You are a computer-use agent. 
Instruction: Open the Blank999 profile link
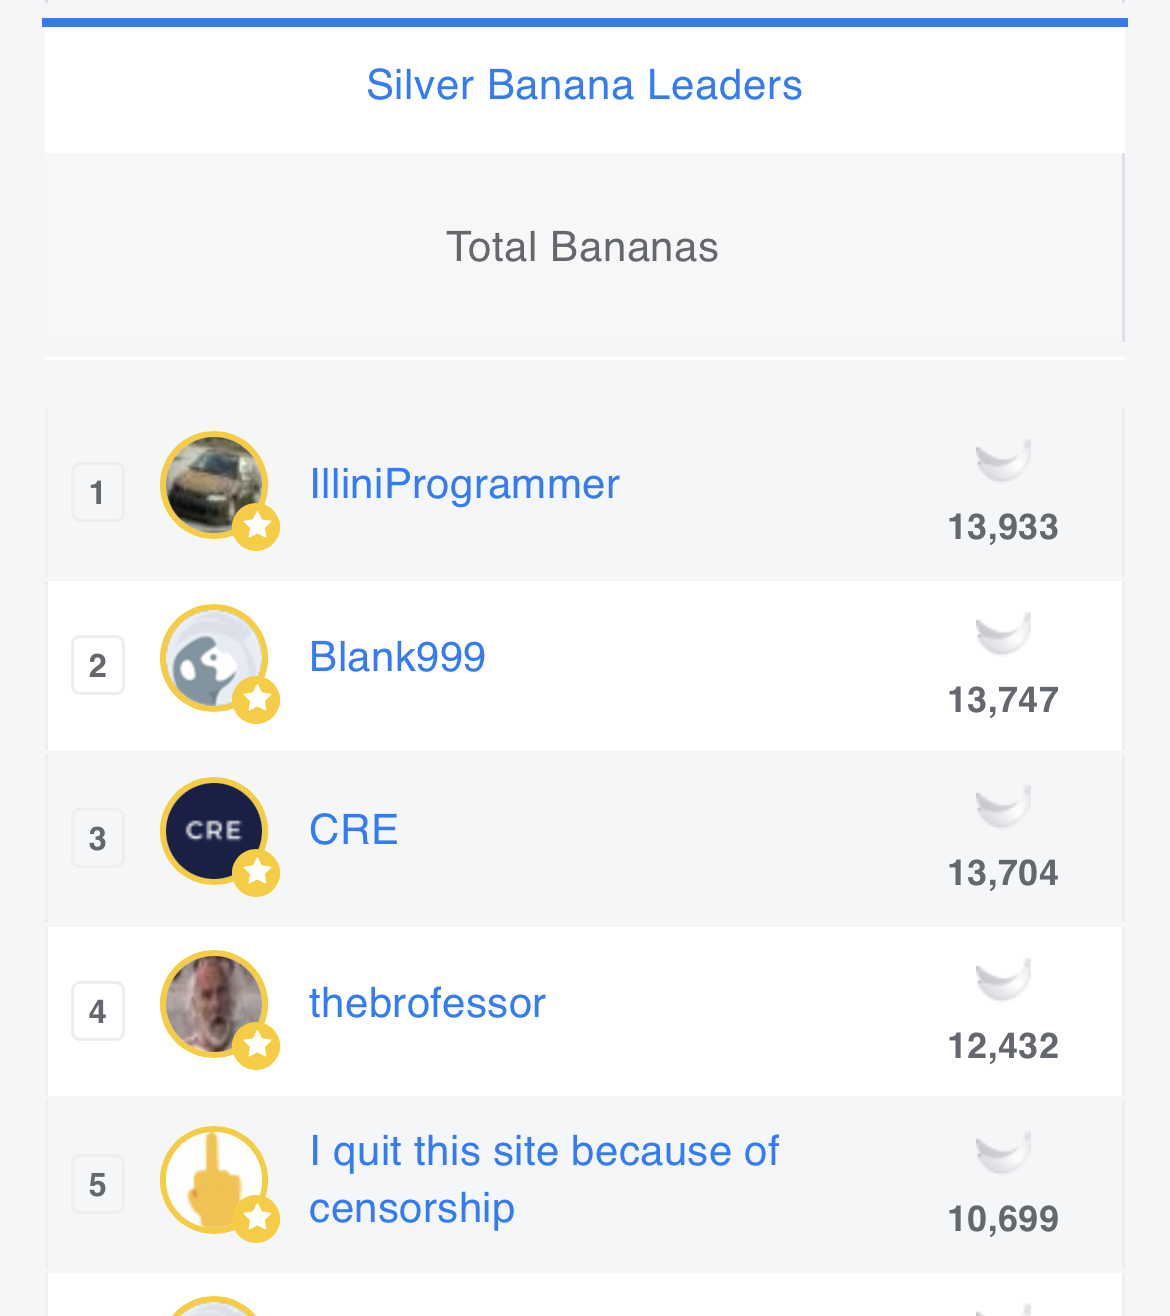[x=397, y=657]
